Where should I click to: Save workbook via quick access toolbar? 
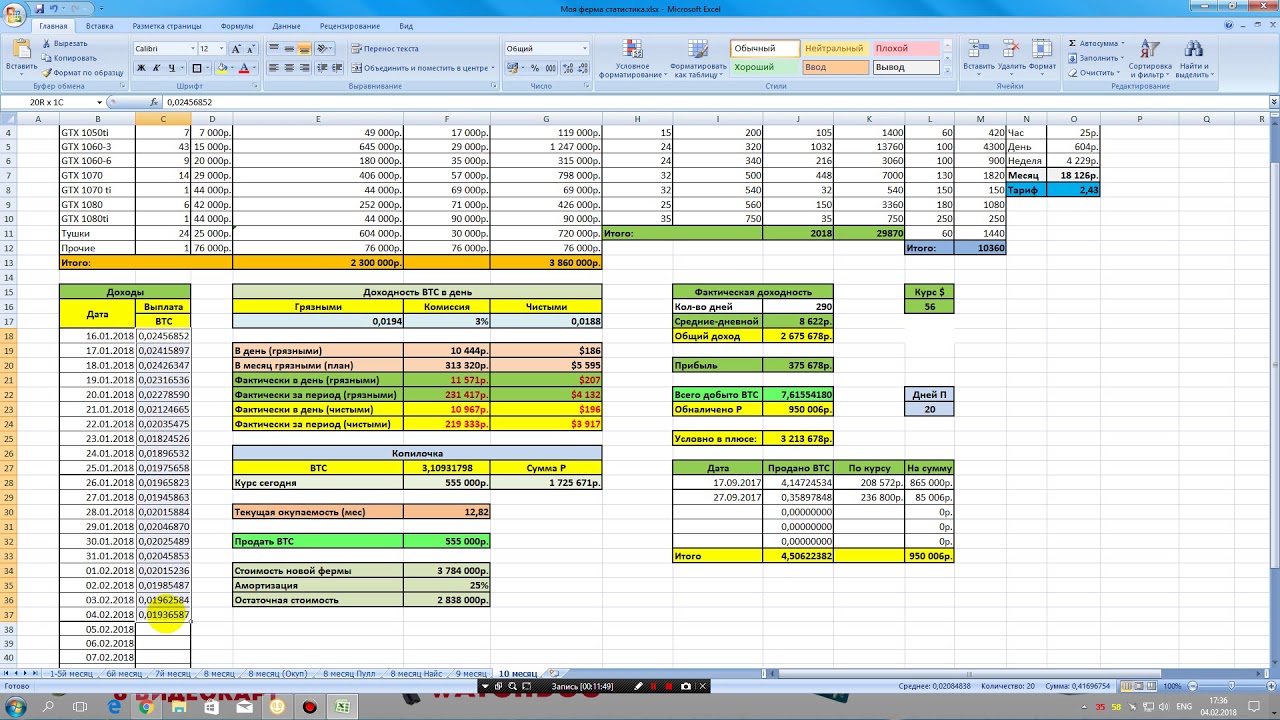click(39, 8)
